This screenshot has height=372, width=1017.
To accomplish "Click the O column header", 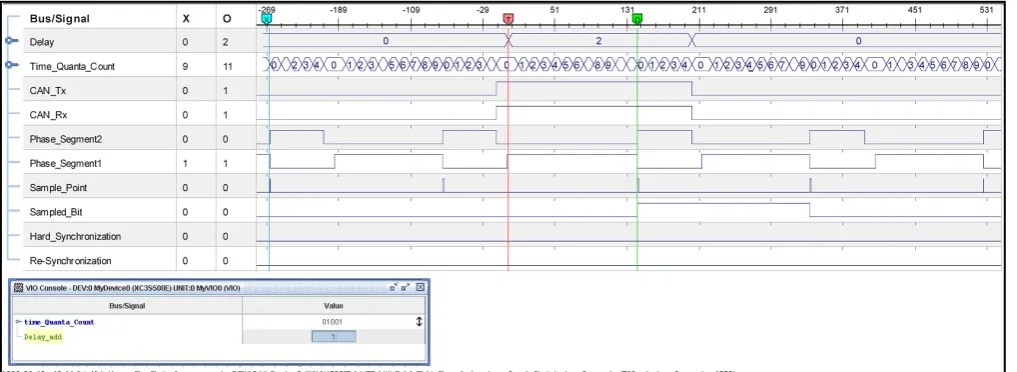I will coord(226,19).
